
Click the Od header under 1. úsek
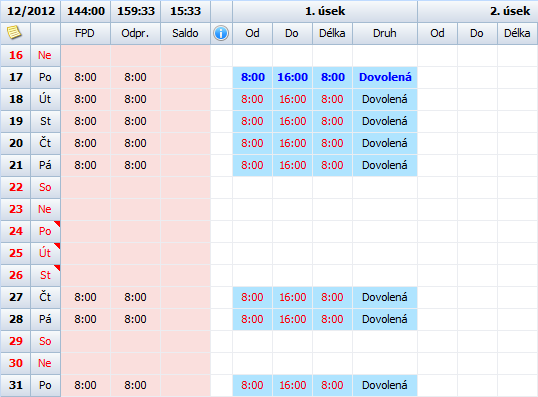[253, 33]
